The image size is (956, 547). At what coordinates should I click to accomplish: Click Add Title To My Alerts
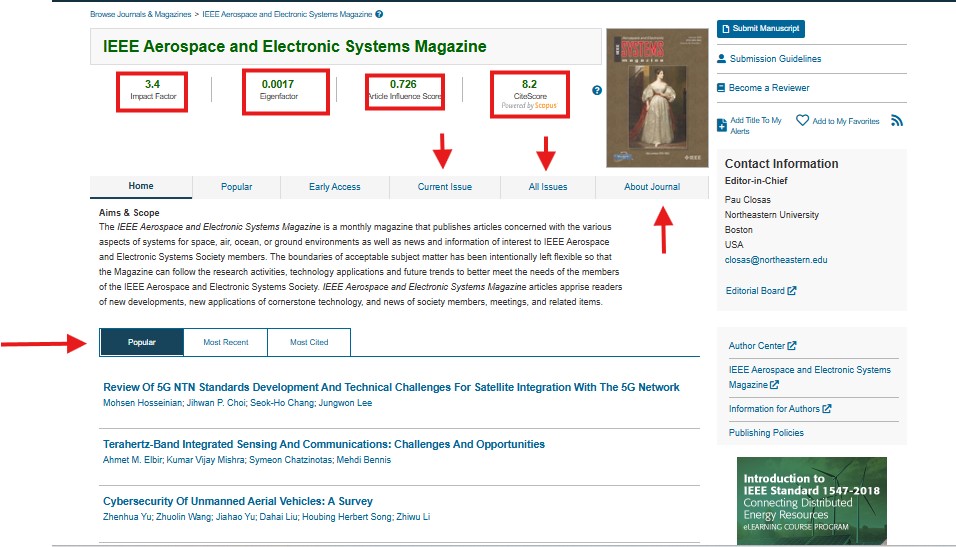point(756,126)
